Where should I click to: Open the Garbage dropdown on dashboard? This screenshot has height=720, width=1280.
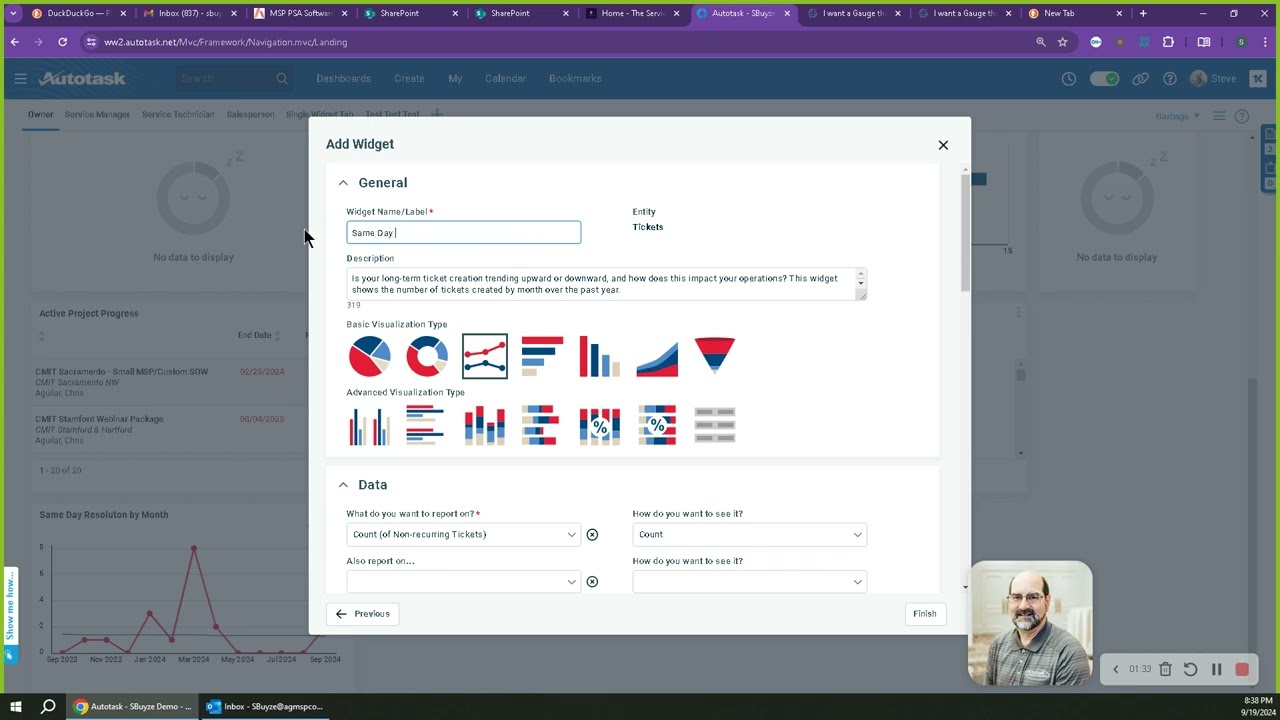[x=1178, y=116]
